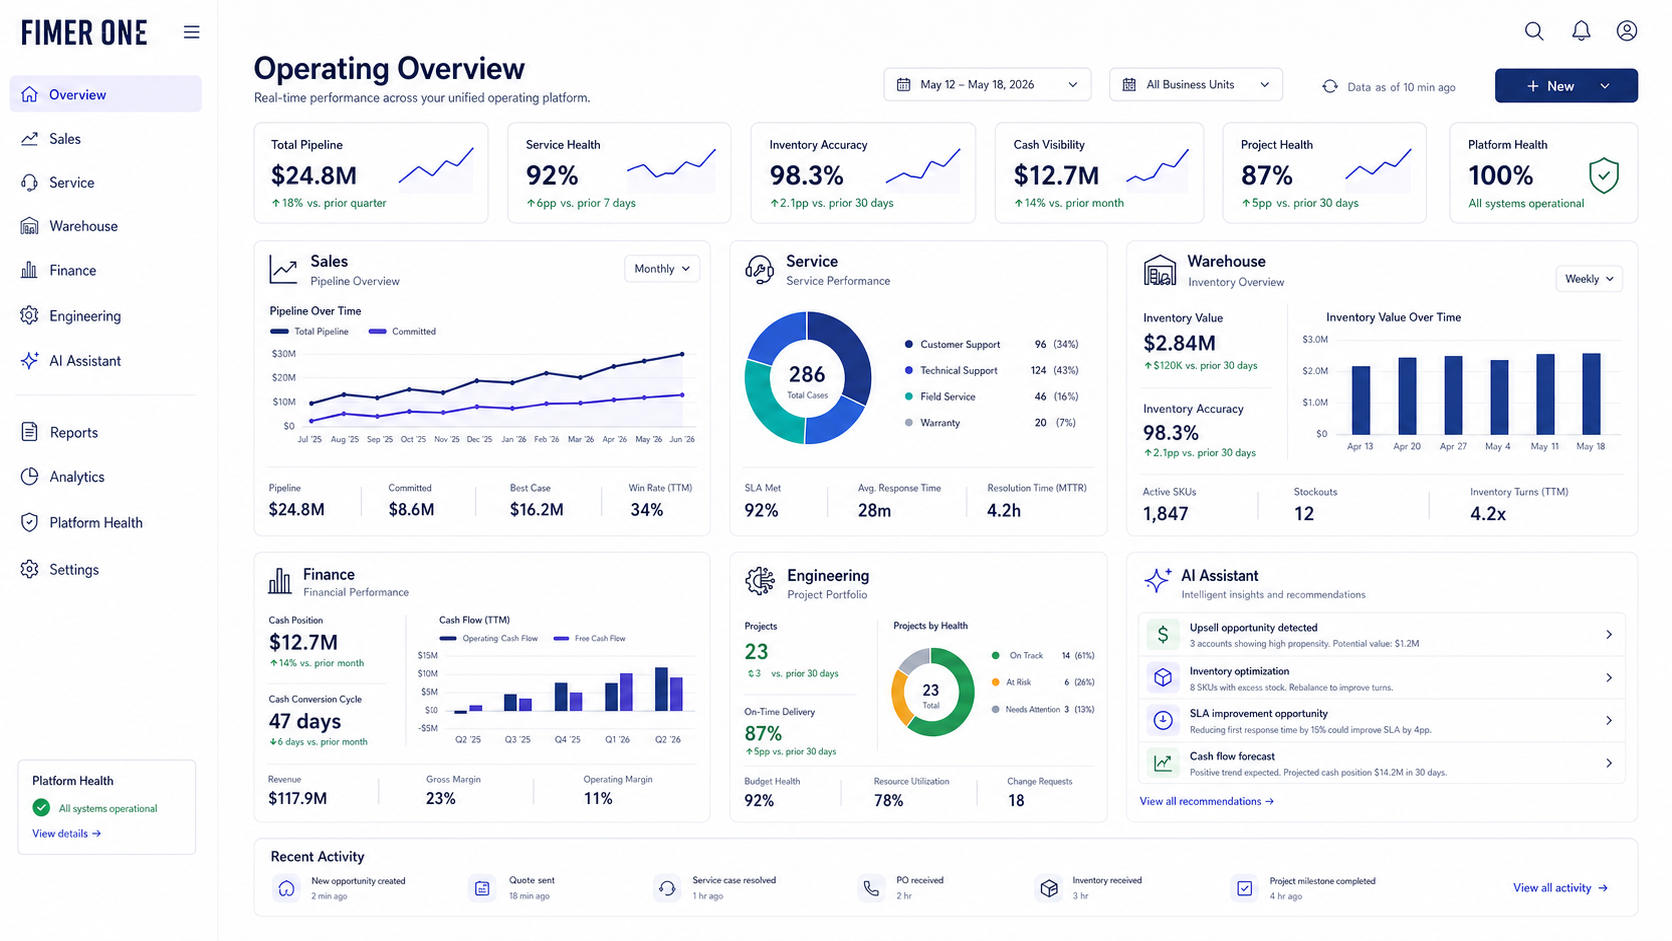Viewport: 1672px width, 941px height.
Task: Click the Service headset panel icon
Action: point(759,270)
